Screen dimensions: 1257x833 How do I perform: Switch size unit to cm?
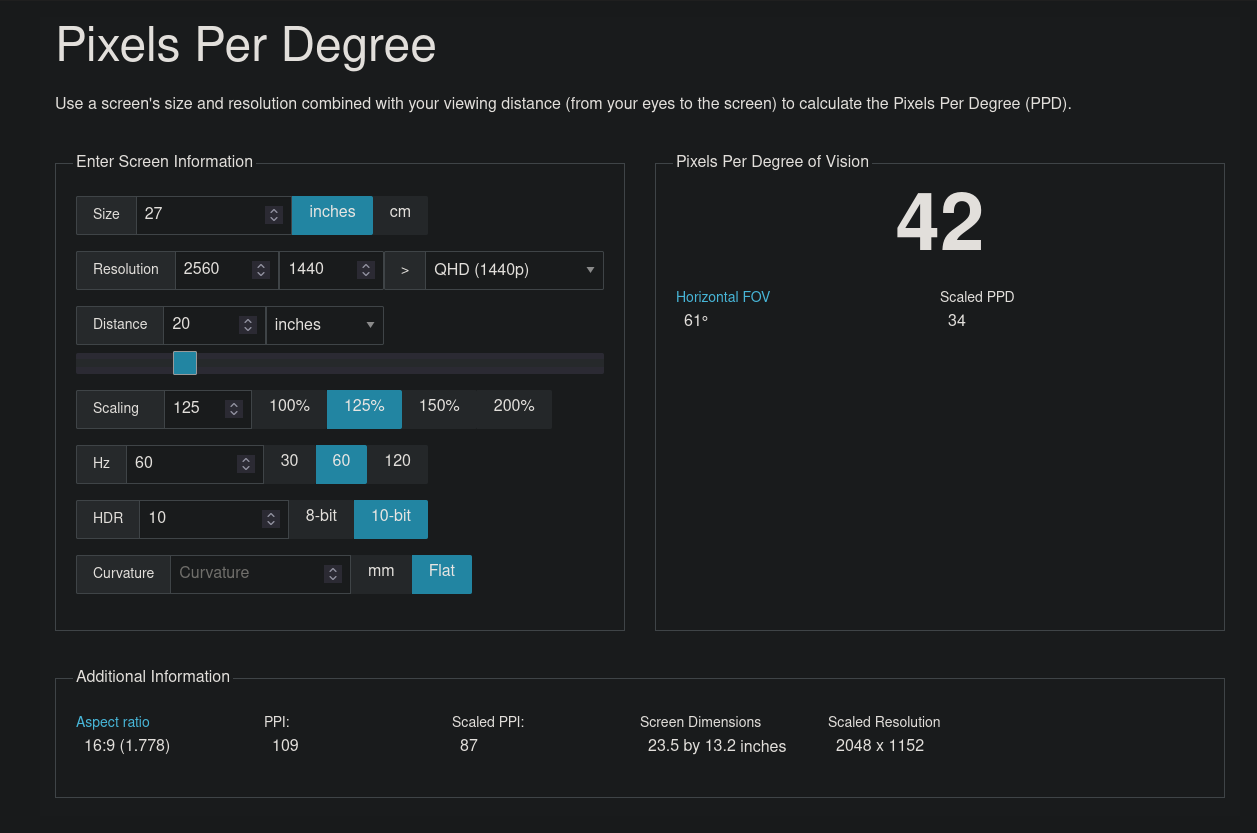(400, 212)
